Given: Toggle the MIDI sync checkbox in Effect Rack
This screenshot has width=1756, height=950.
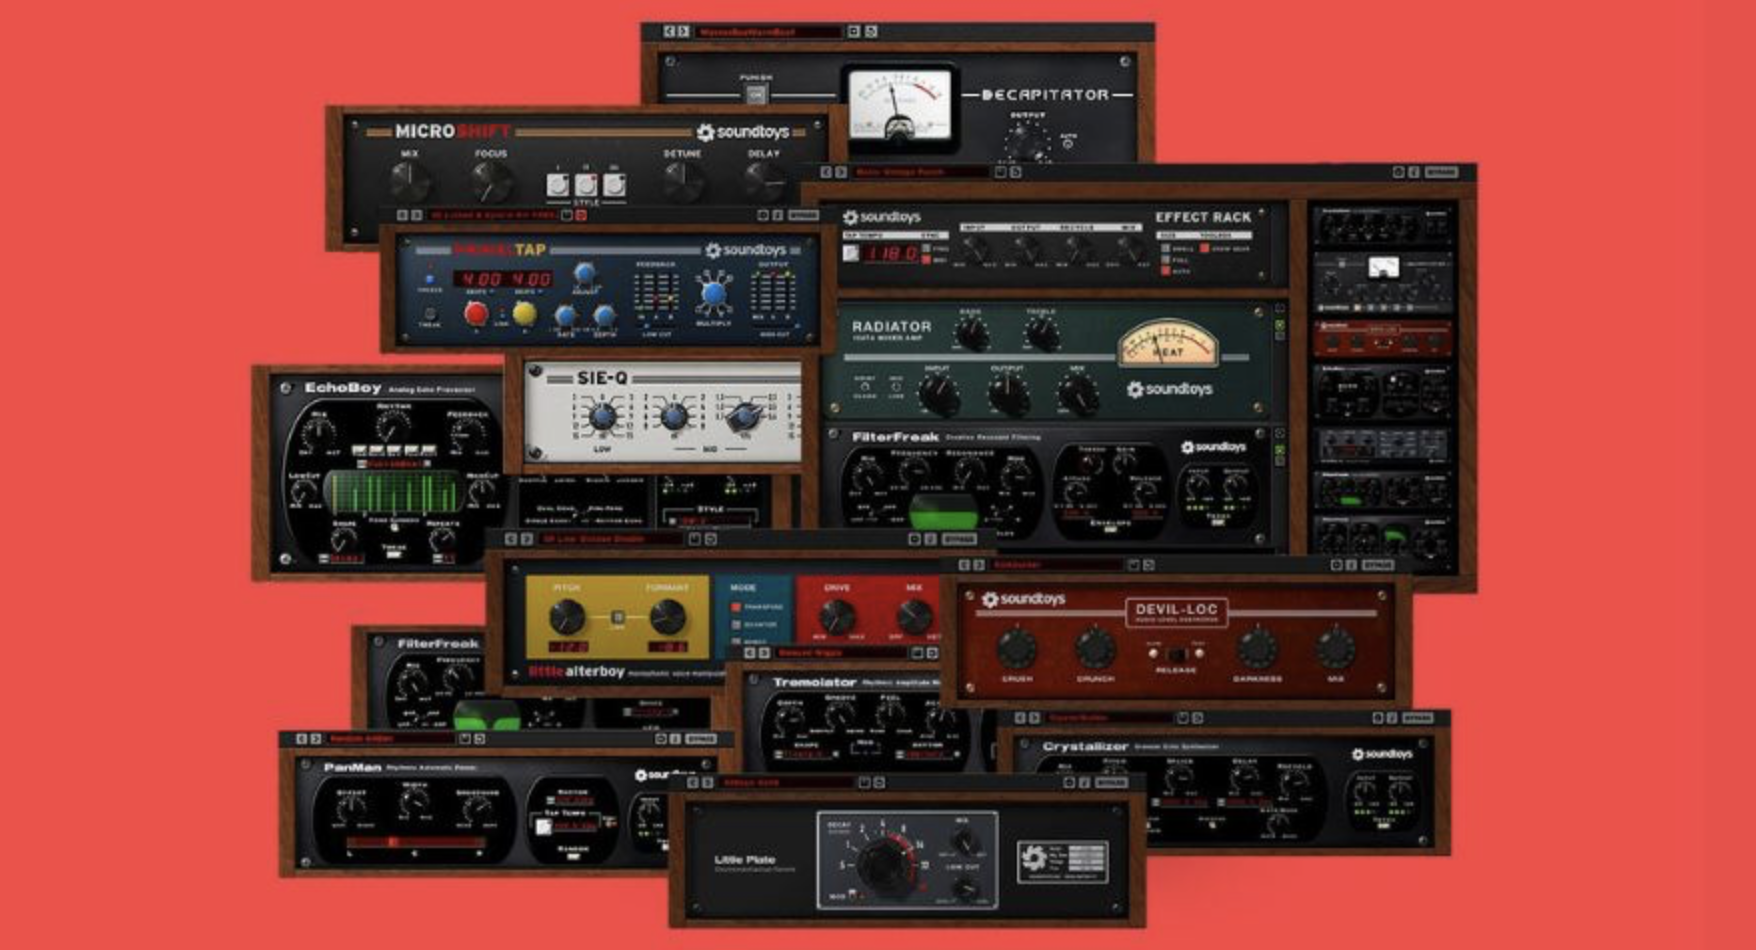Looking at the screenshot, I should point(928,260).
